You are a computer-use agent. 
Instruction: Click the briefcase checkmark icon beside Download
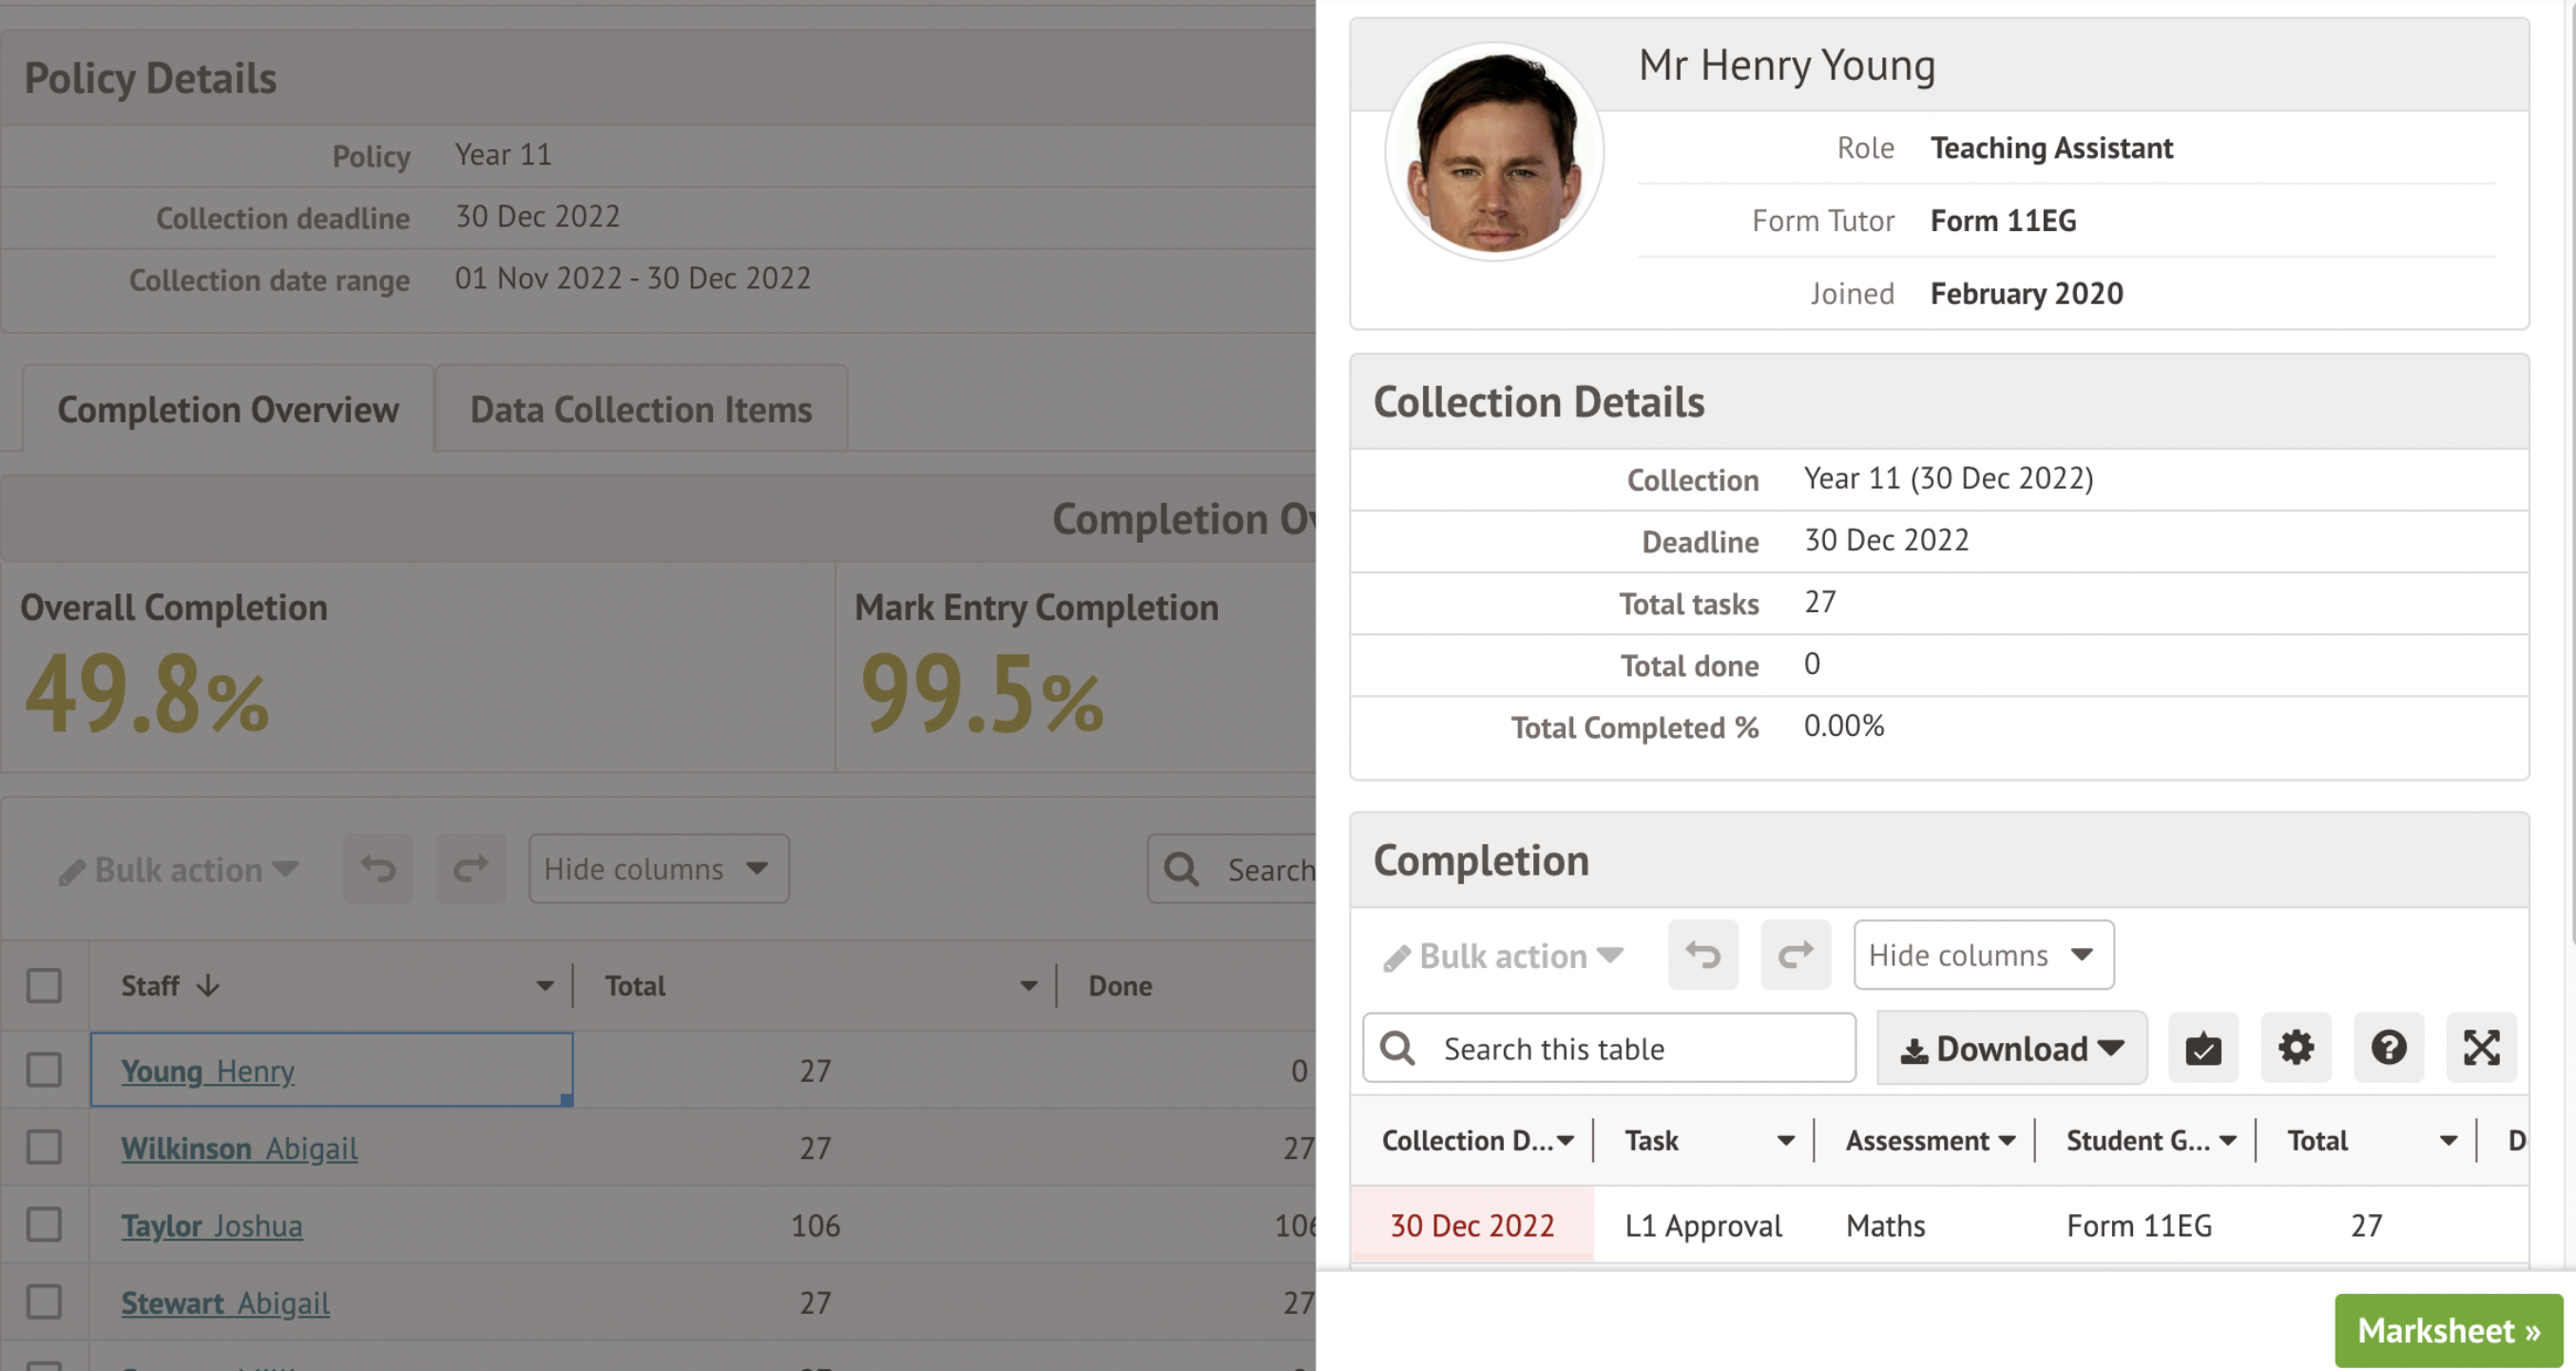click(x=2202, y=1048)
